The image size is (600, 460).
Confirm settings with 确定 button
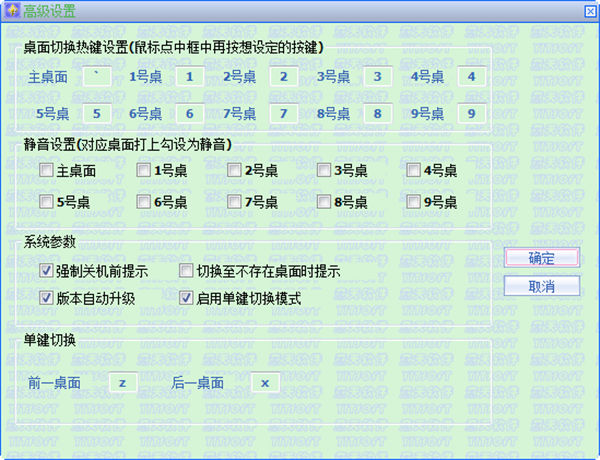(x=541, y=258)
